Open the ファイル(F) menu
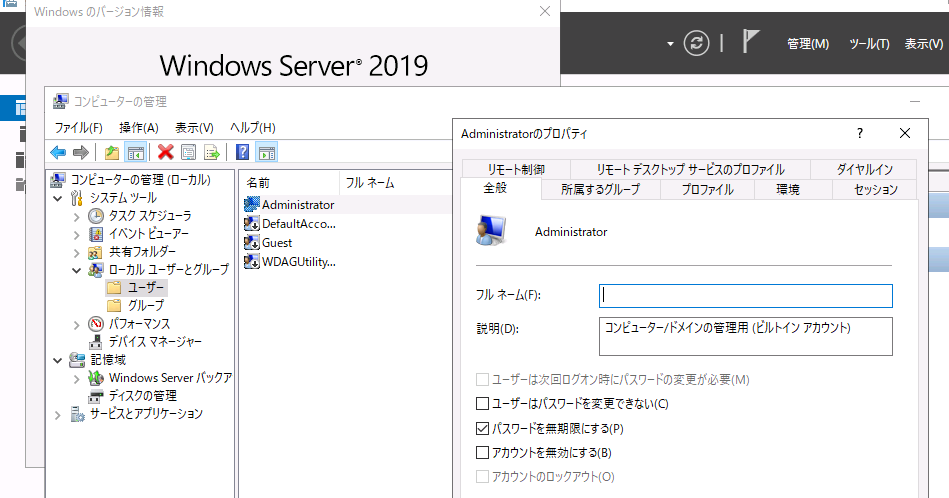Screen dimensions: 949x498 tap(79, 128)
